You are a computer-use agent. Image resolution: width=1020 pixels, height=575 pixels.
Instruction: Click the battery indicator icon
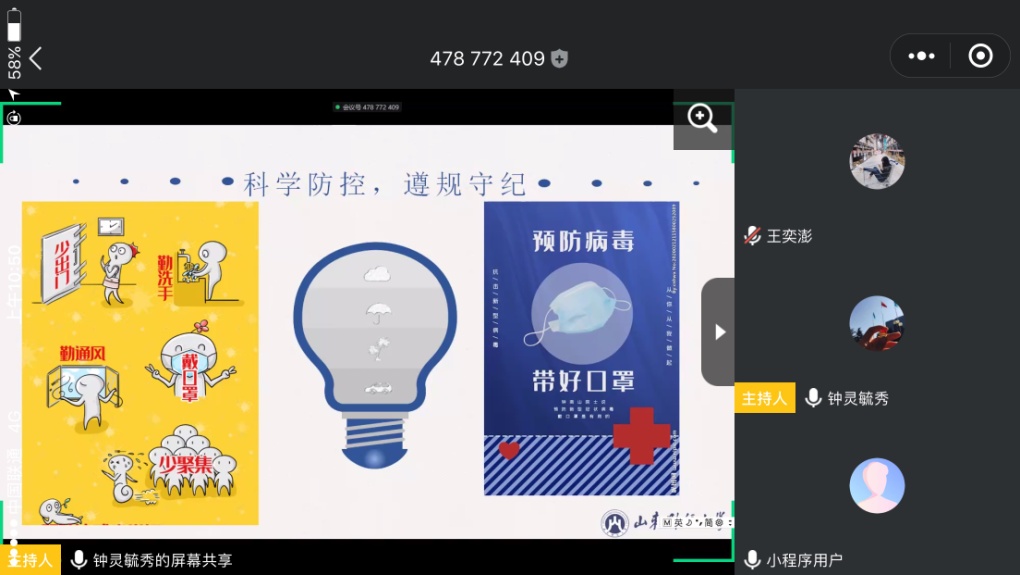pos(14,24)
